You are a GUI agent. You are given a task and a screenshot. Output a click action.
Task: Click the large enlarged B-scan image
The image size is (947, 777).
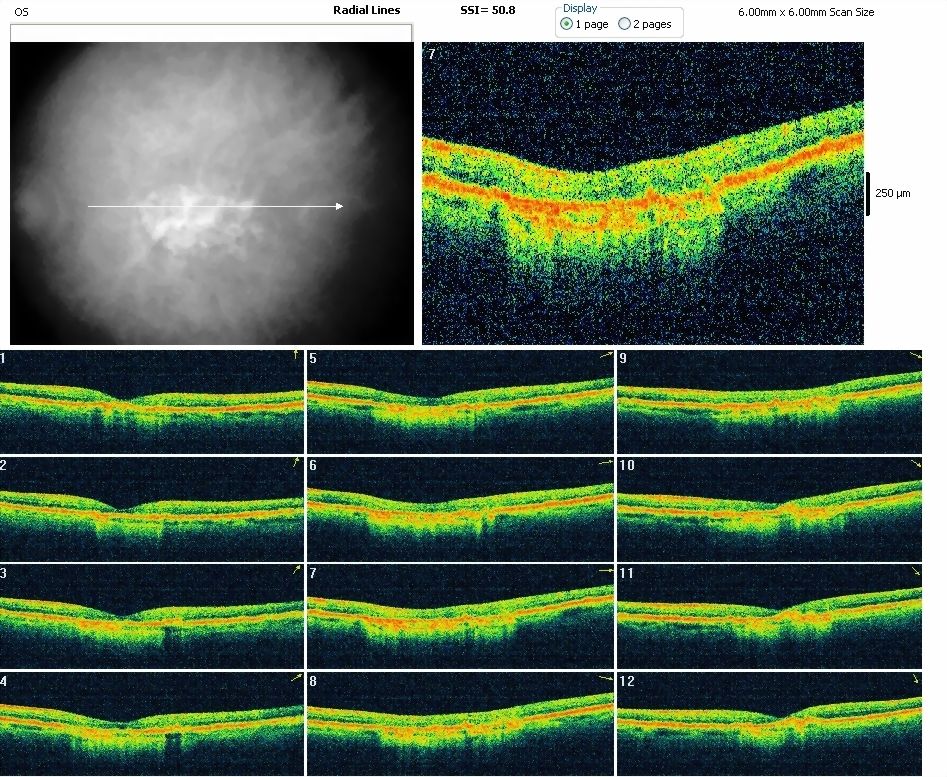click(642, 194)
